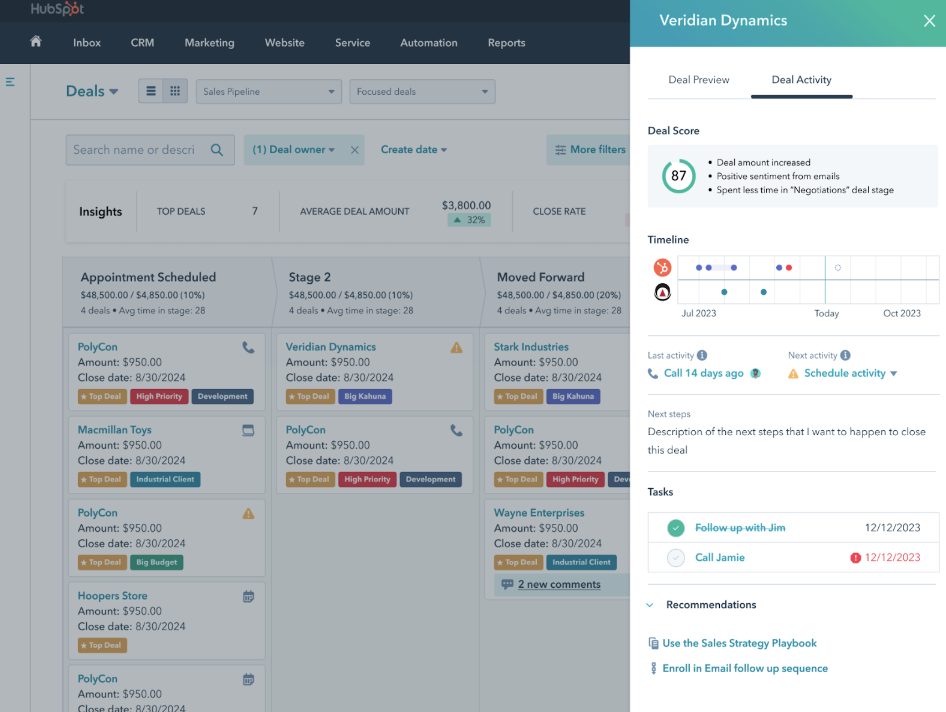Click the HubSpot timeline row icon
946x712 pixels.
coord(662,267)
